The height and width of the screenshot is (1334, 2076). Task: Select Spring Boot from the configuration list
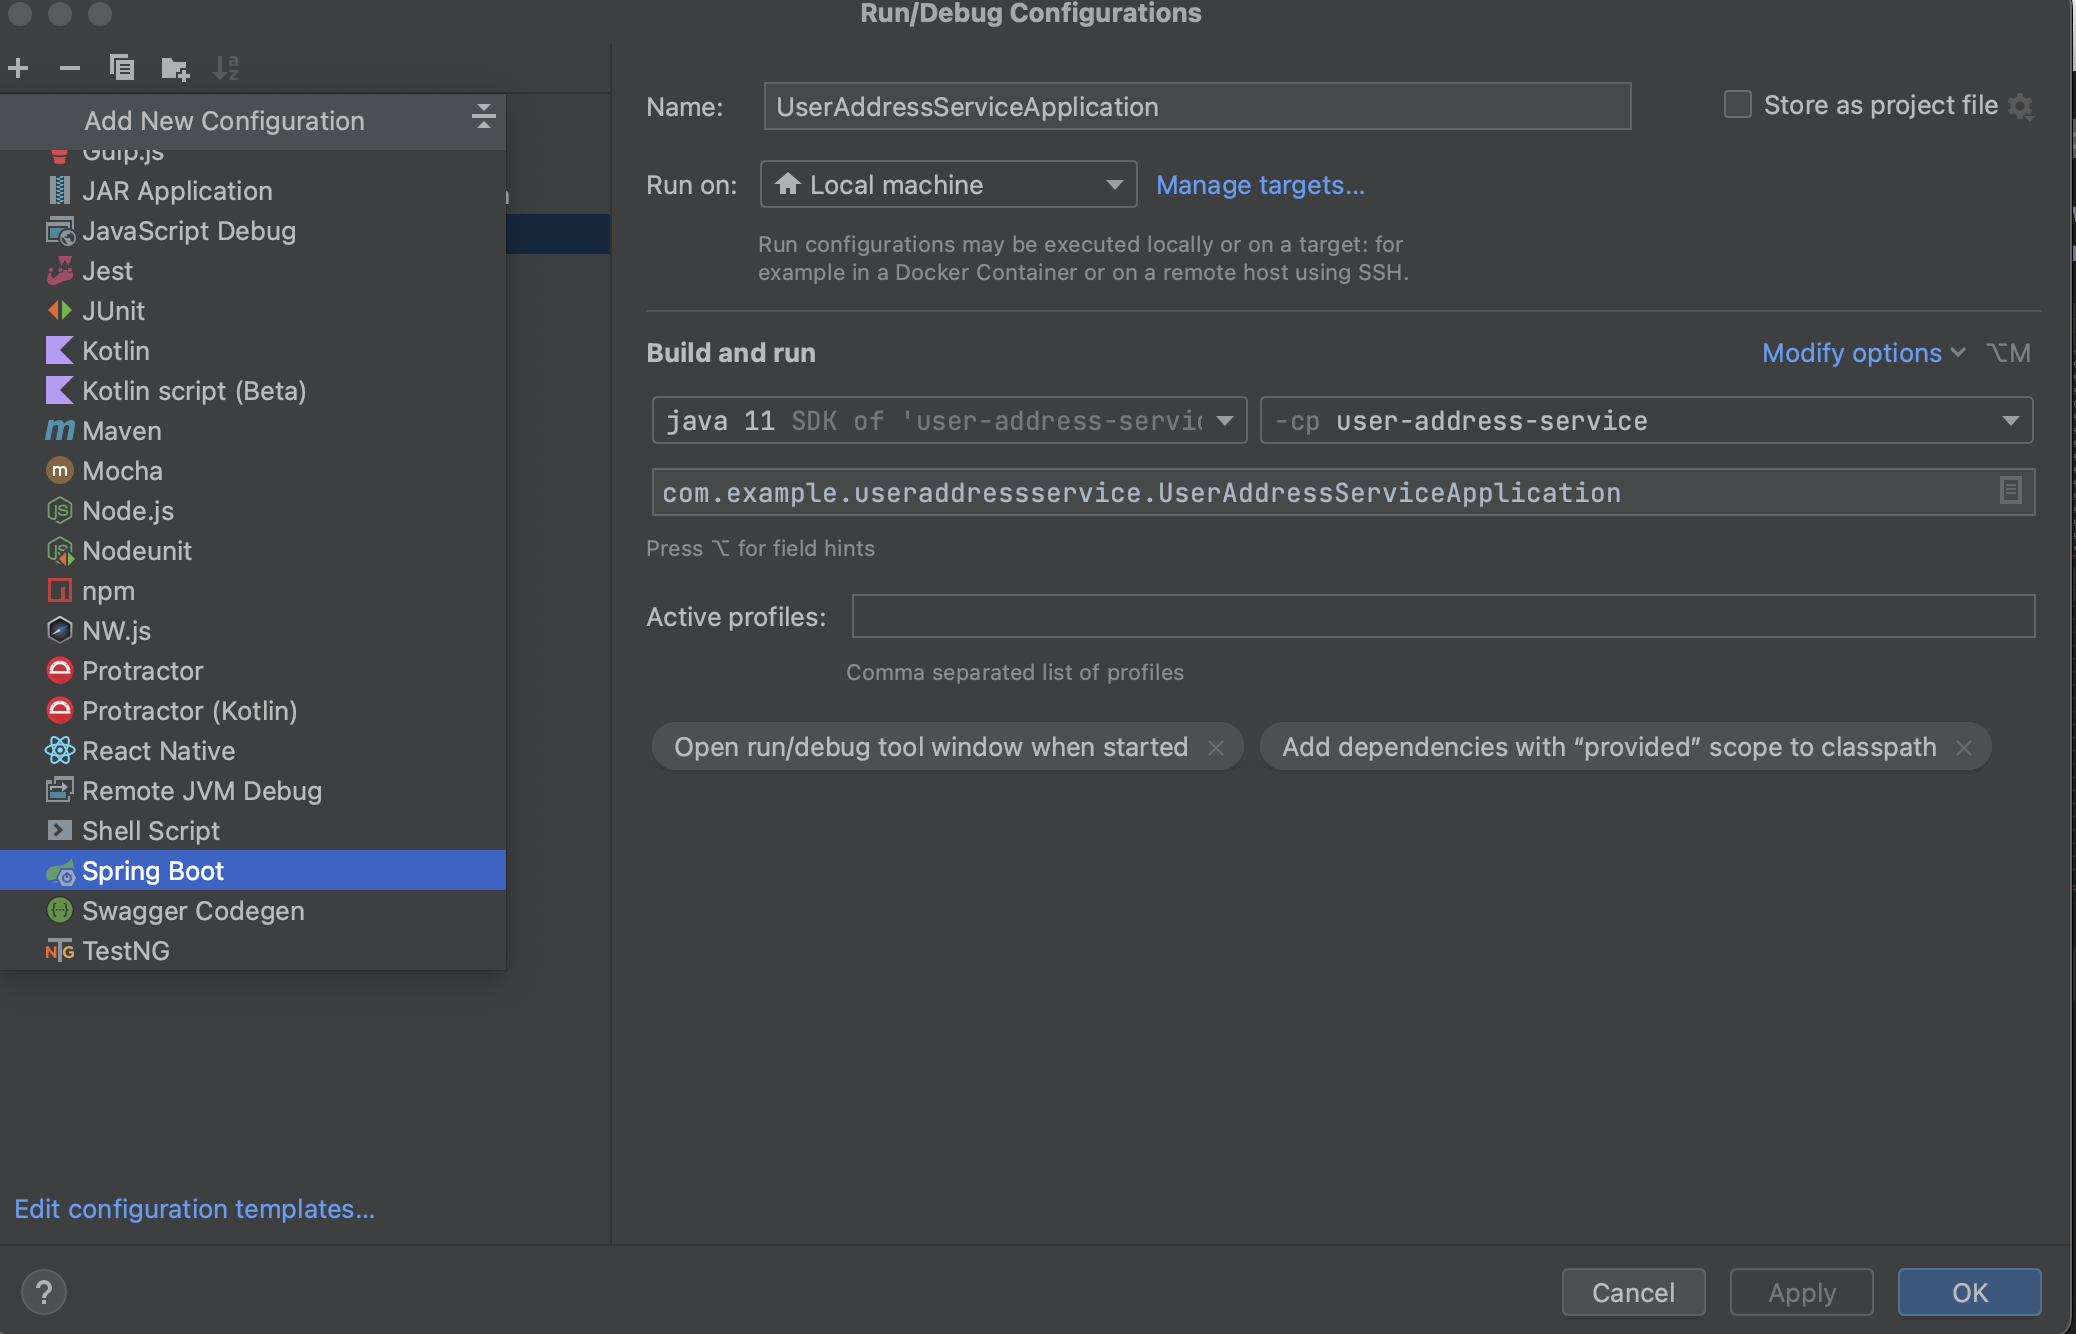pyautogui.click(x=153, y=870)
